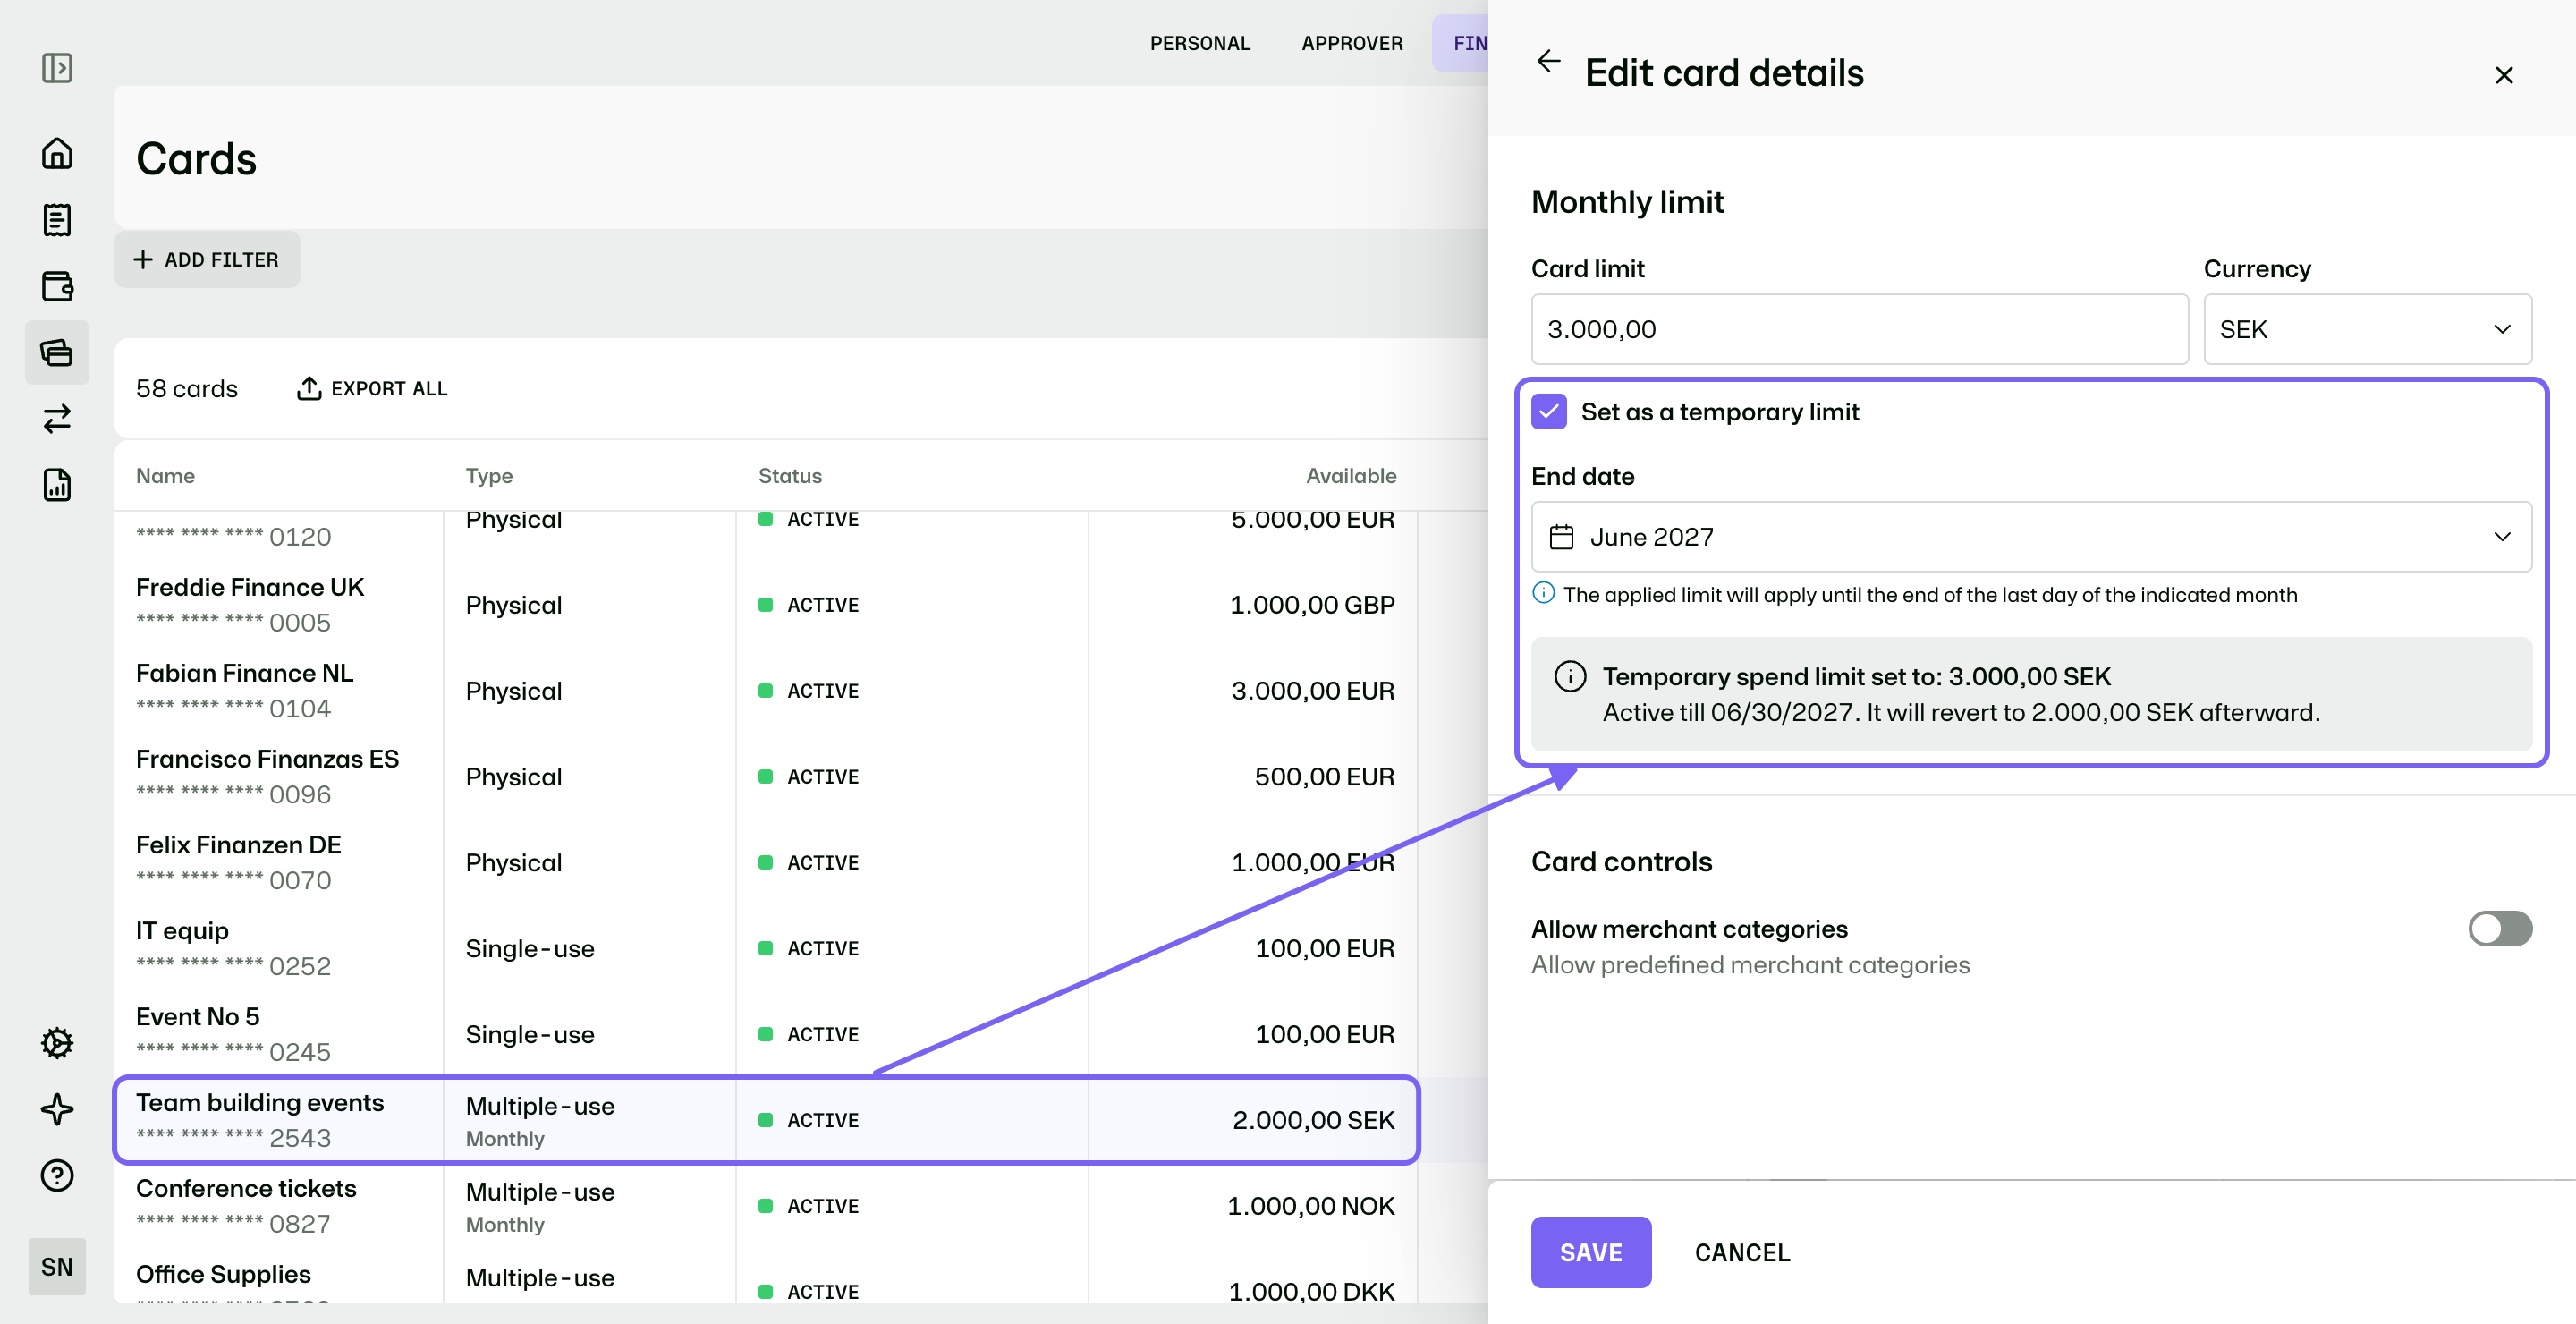Click the SAVE button
The height and width of the screenshot is (1324, 2576).
coord(1590,1251)
